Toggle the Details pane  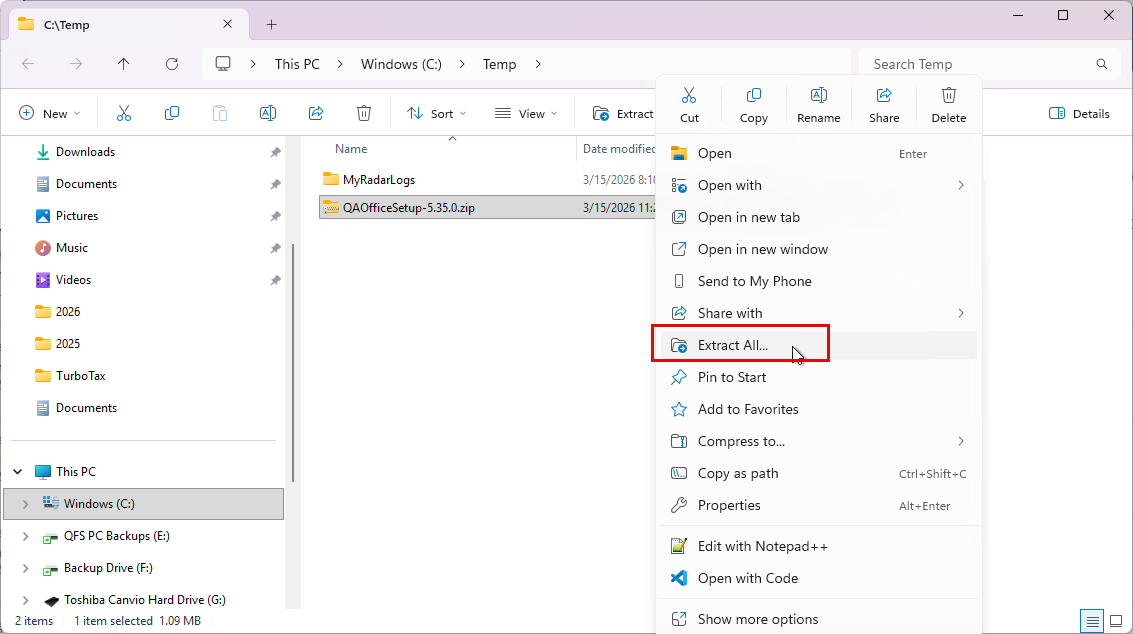pyautogui.click(x=1079, y=114)
